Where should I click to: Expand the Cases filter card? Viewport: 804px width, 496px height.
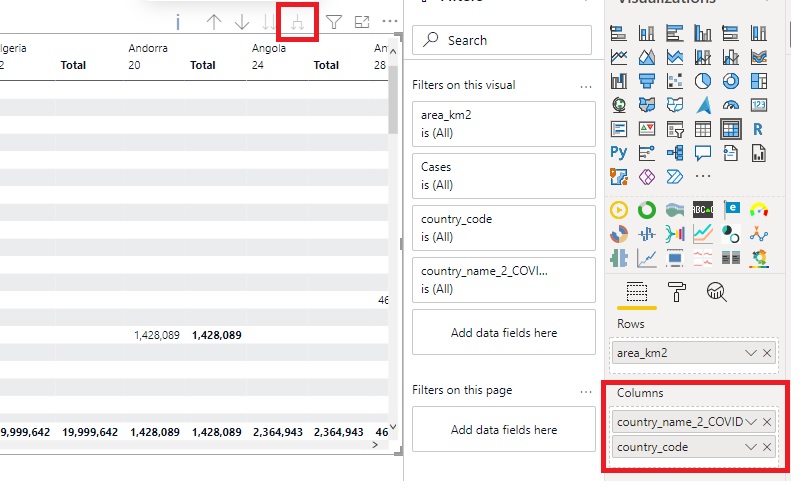tap(504, 176)
